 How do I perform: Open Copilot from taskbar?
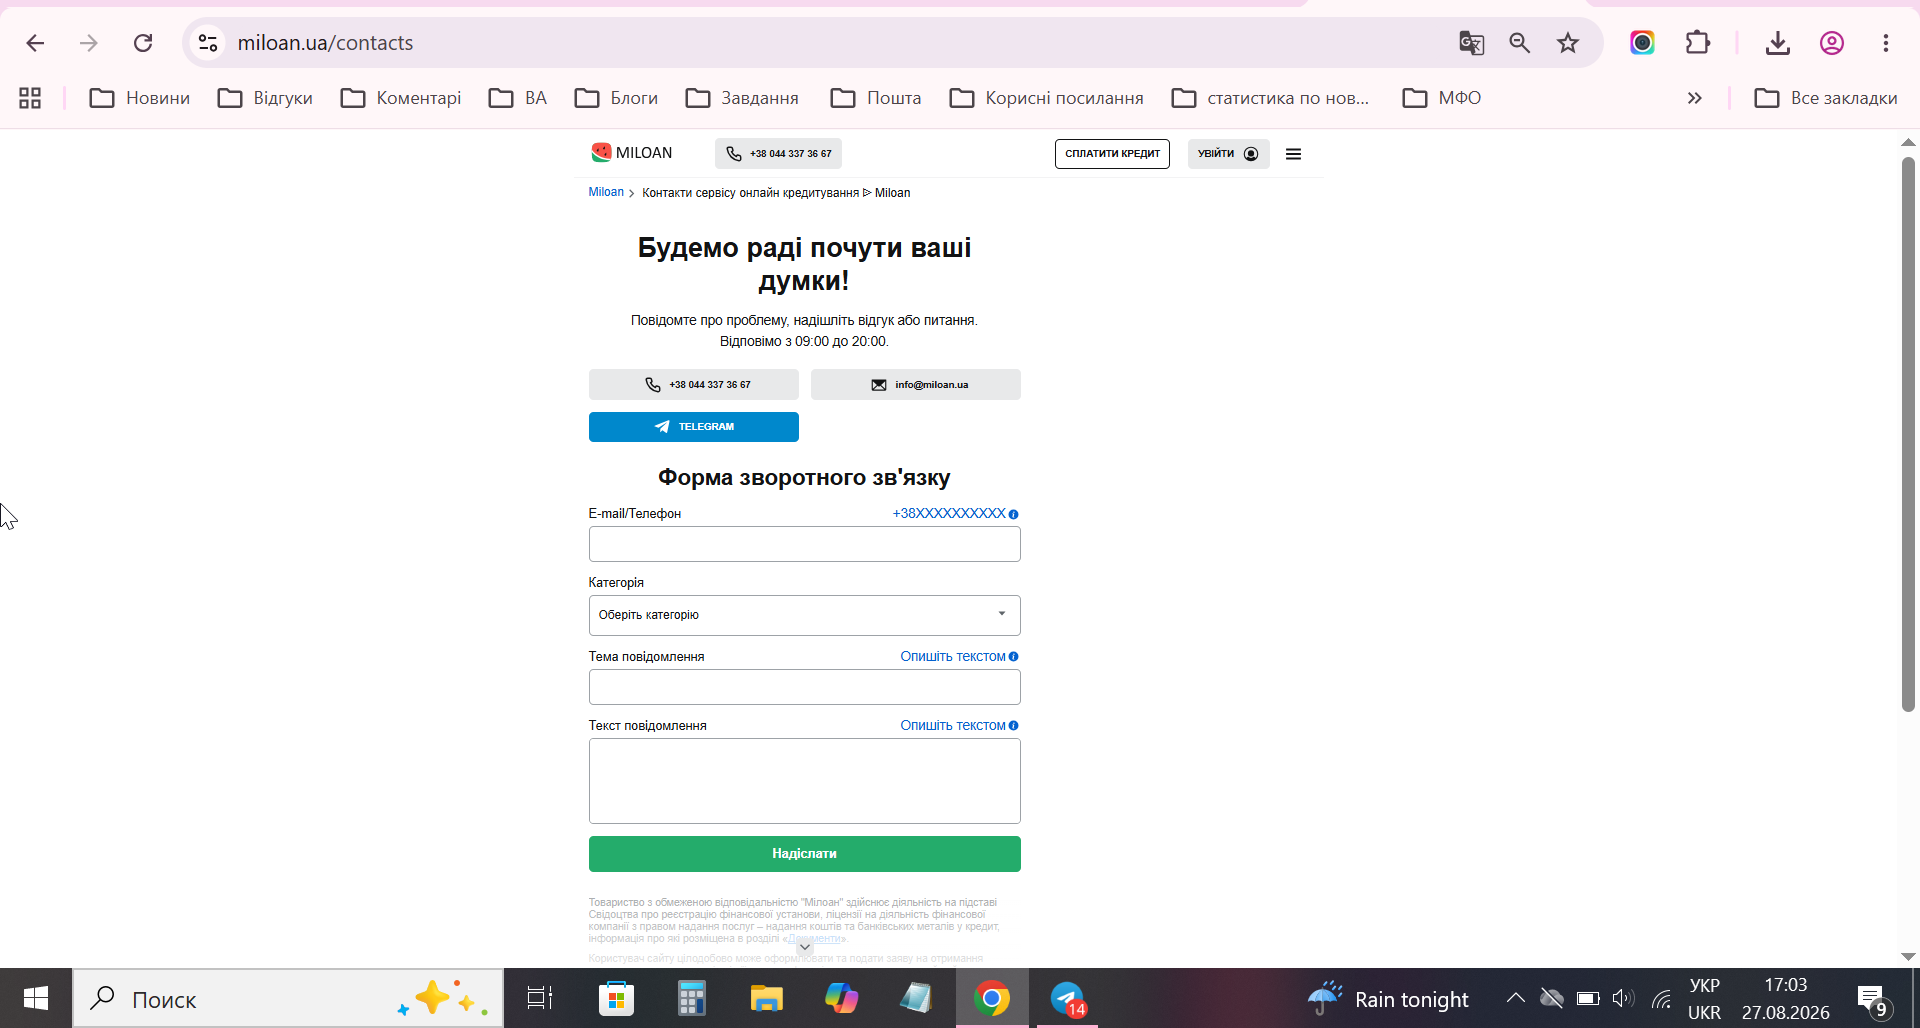[841, 998]
